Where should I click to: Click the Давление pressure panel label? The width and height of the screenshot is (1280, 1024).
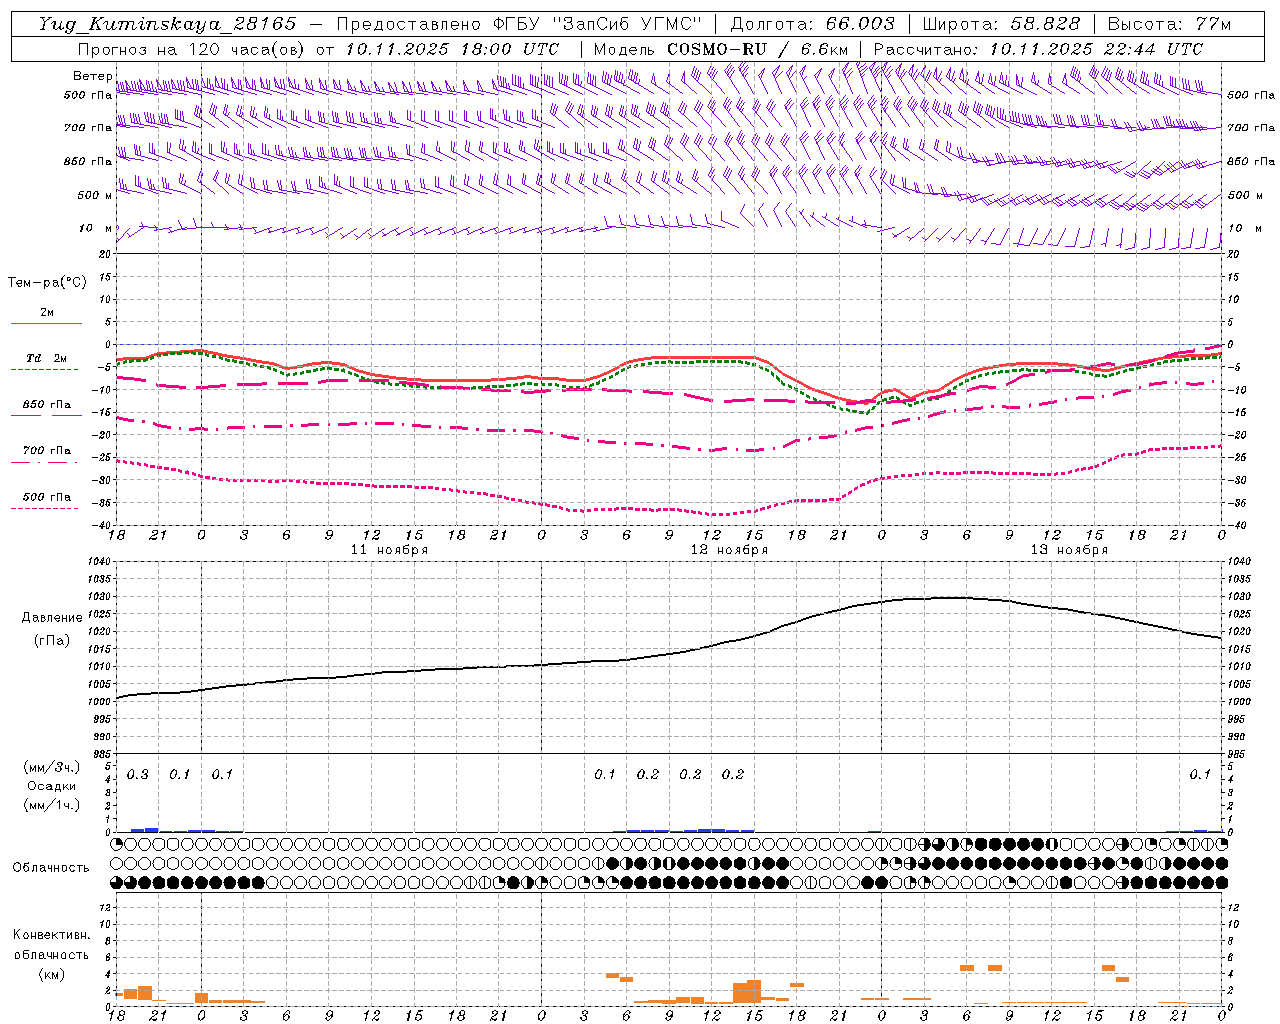click(x=52, y=618)
